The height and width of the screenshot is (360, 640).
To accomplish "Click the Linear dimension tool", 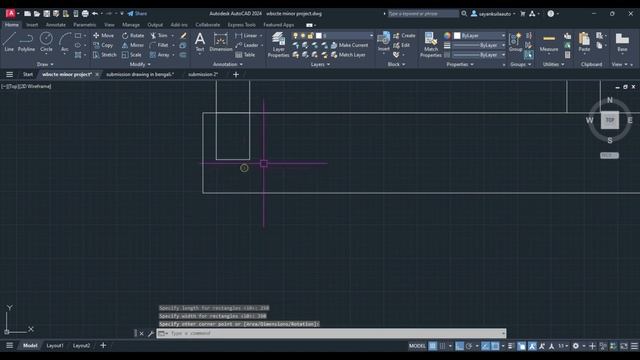I will click(246, 36).
